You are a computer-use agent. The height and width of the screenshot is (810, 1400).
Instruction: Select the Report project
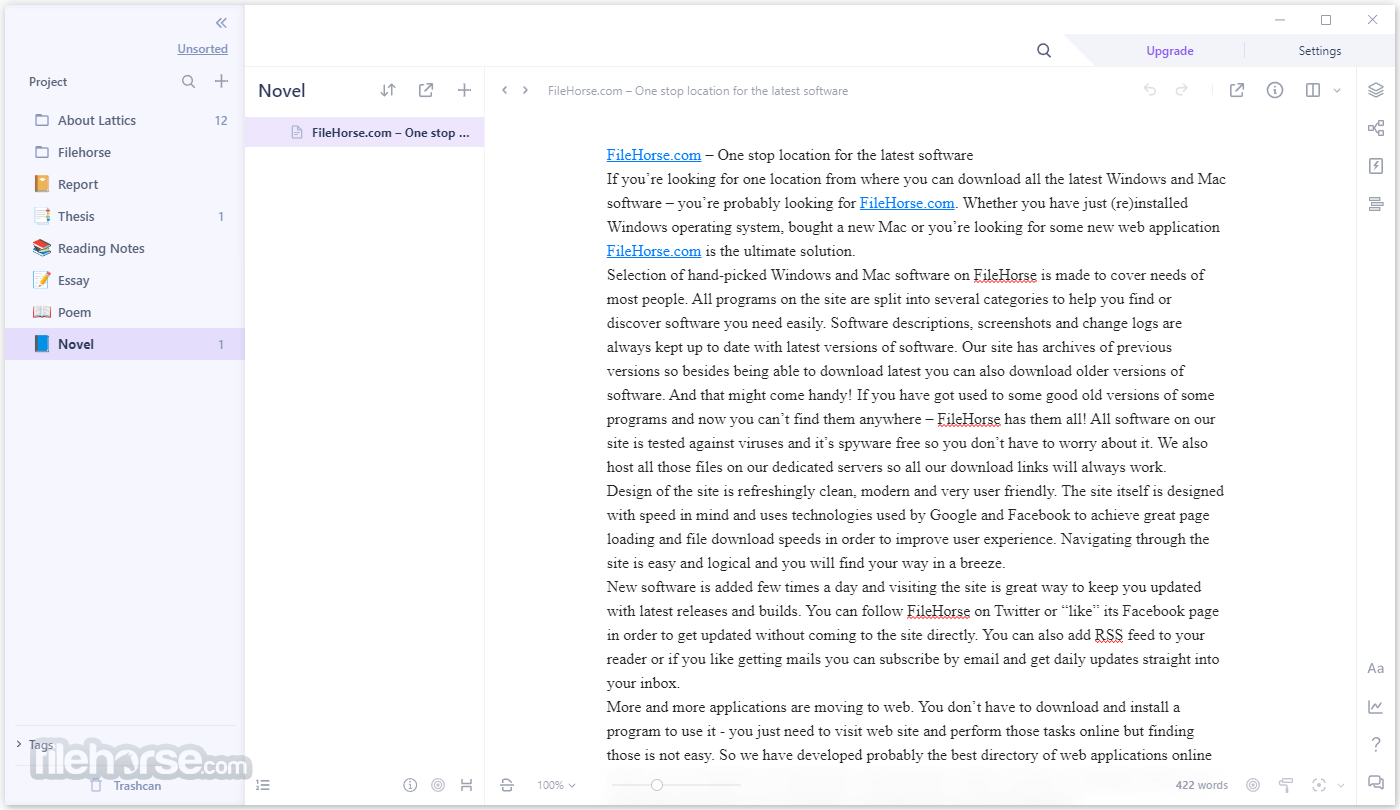(125, 184)
